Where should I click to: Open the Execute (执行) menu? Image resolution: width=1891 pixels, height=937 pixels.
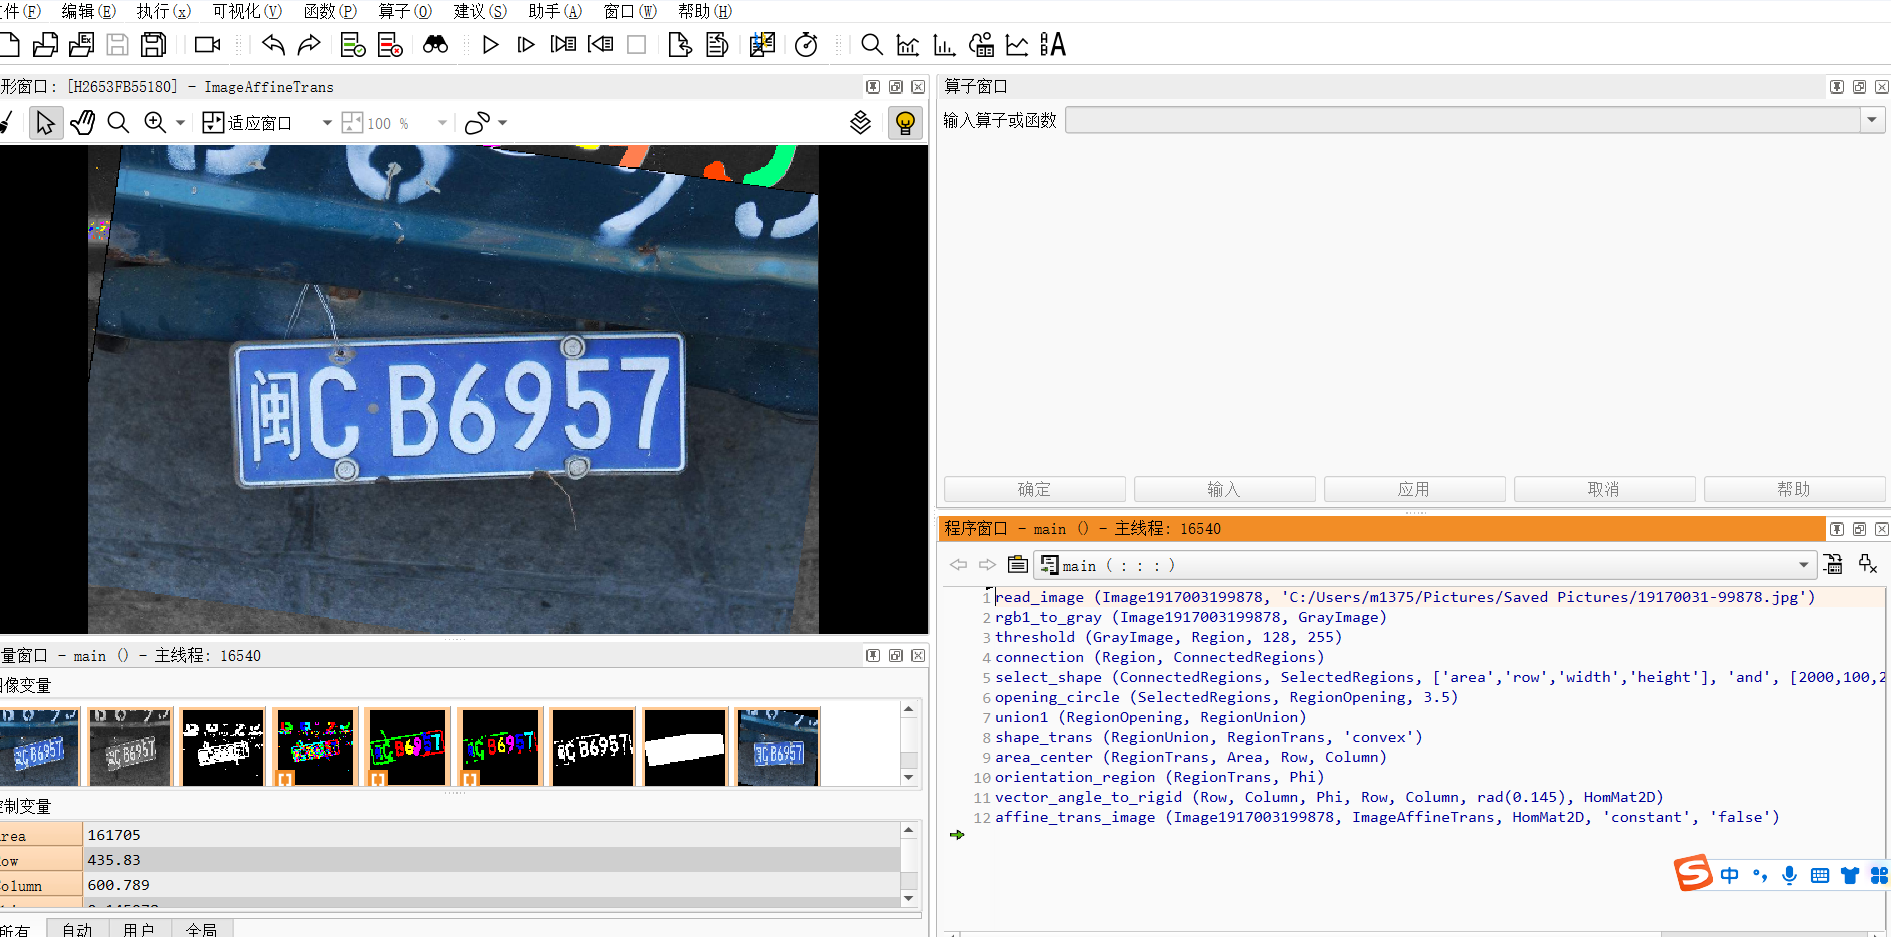pos(164,11)
